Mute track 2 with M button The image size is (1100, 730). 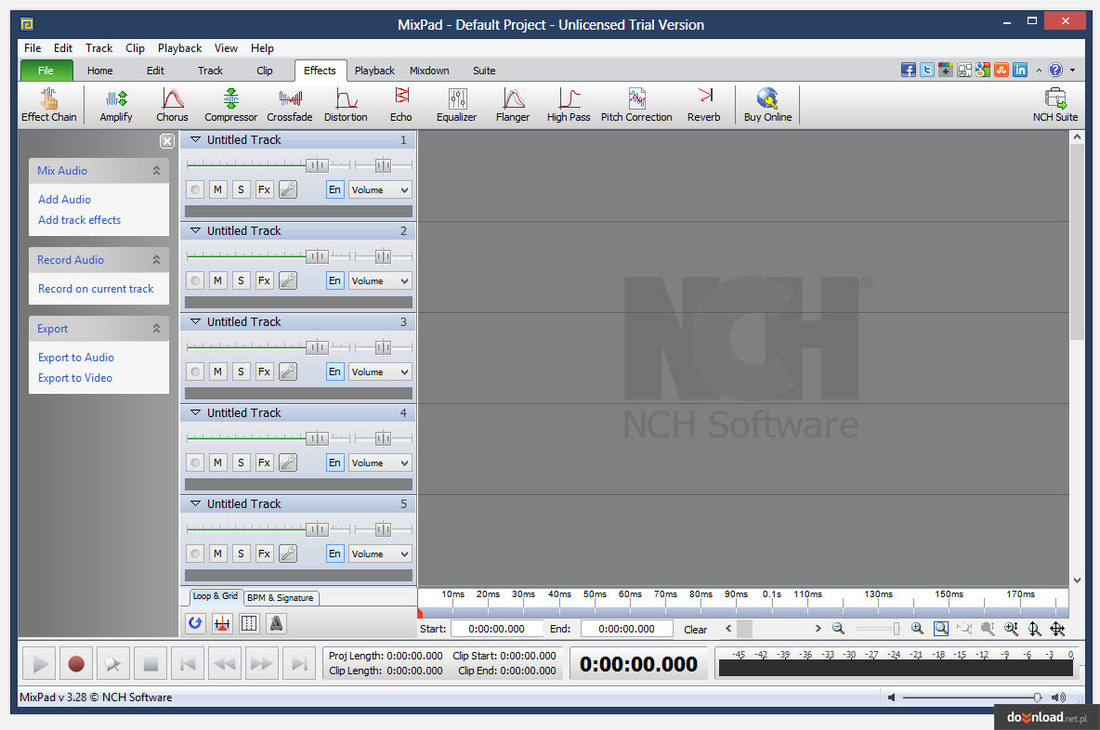[x=218, y=280]
